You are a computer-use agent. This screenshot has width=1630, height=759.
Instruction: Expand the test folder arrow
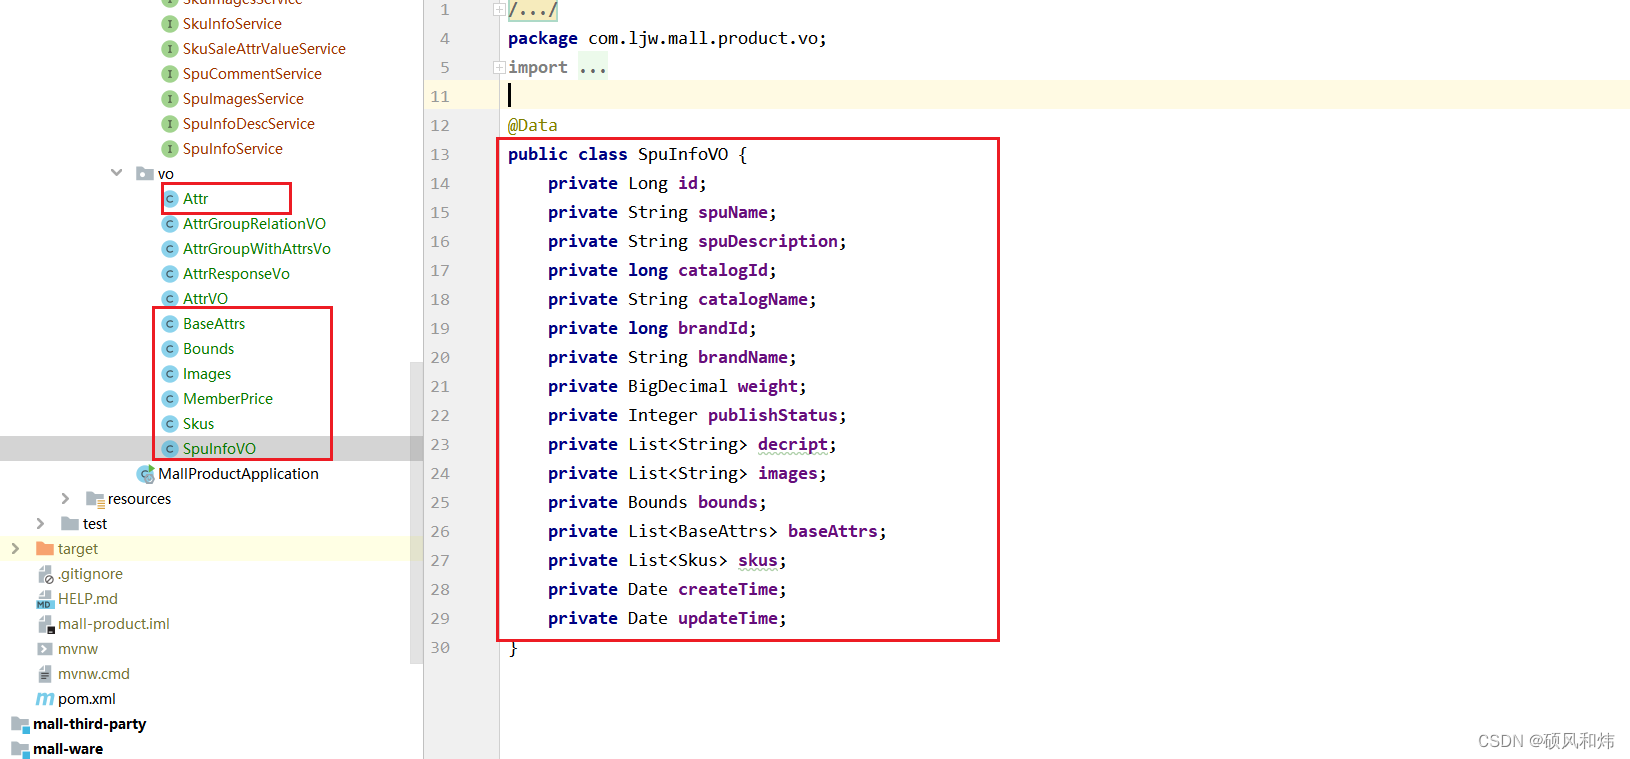pyautogui.click(x=40, y=523)
